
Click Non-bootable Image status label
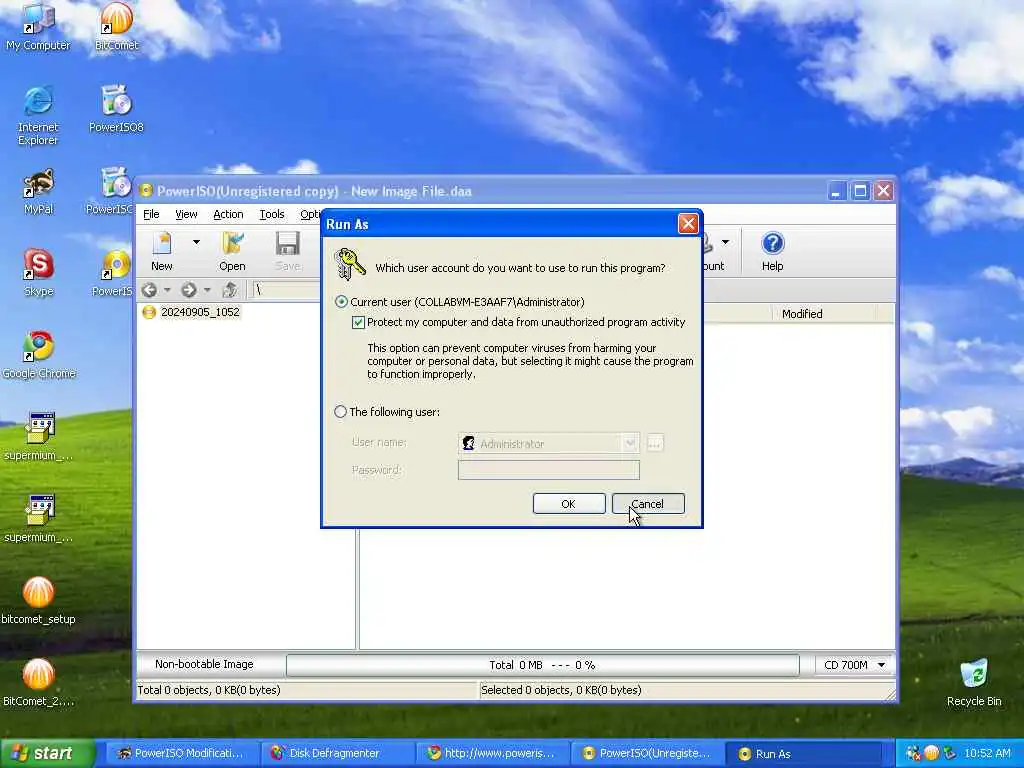point(204,664)
